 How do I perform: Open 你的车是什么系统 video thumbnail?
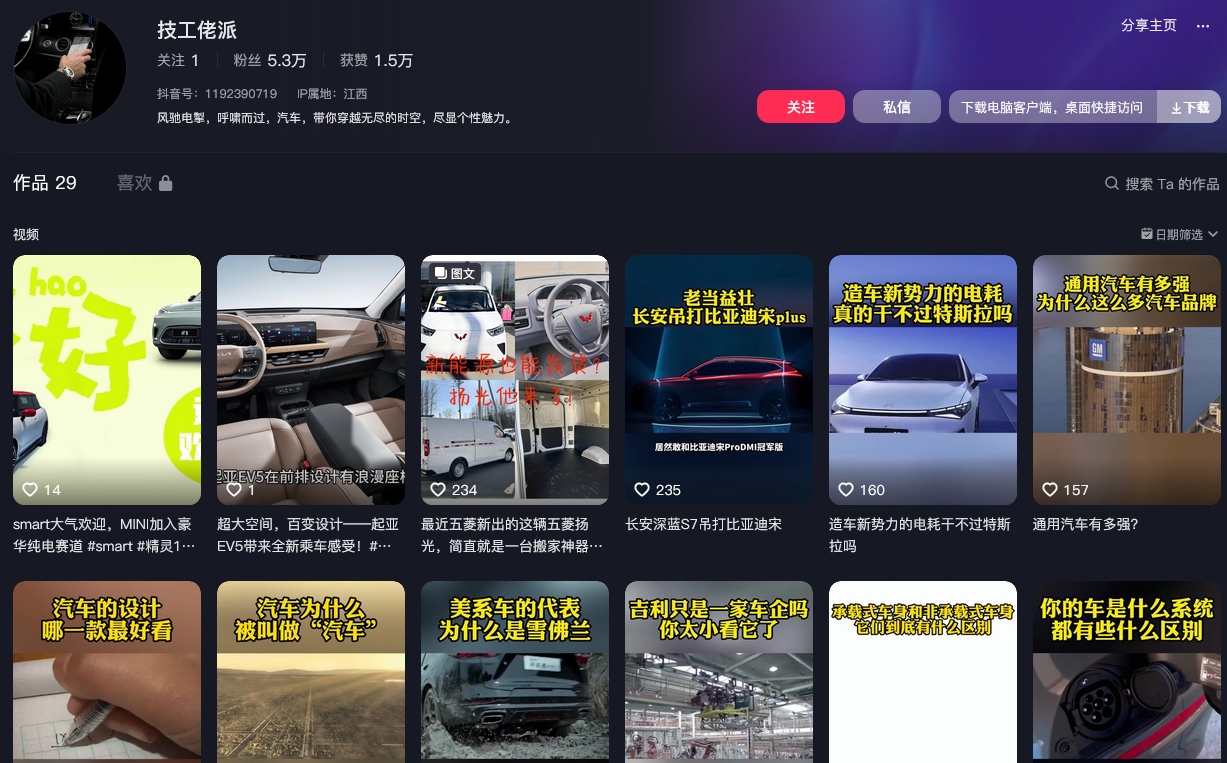[x=1127, y=672]
